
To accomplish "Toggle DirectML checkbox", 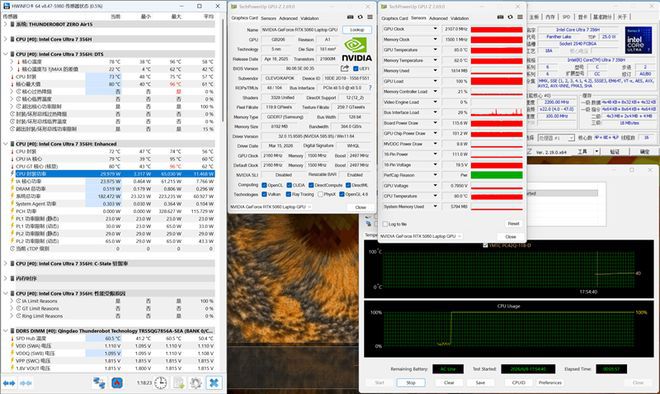I will [x=348, y=185].
